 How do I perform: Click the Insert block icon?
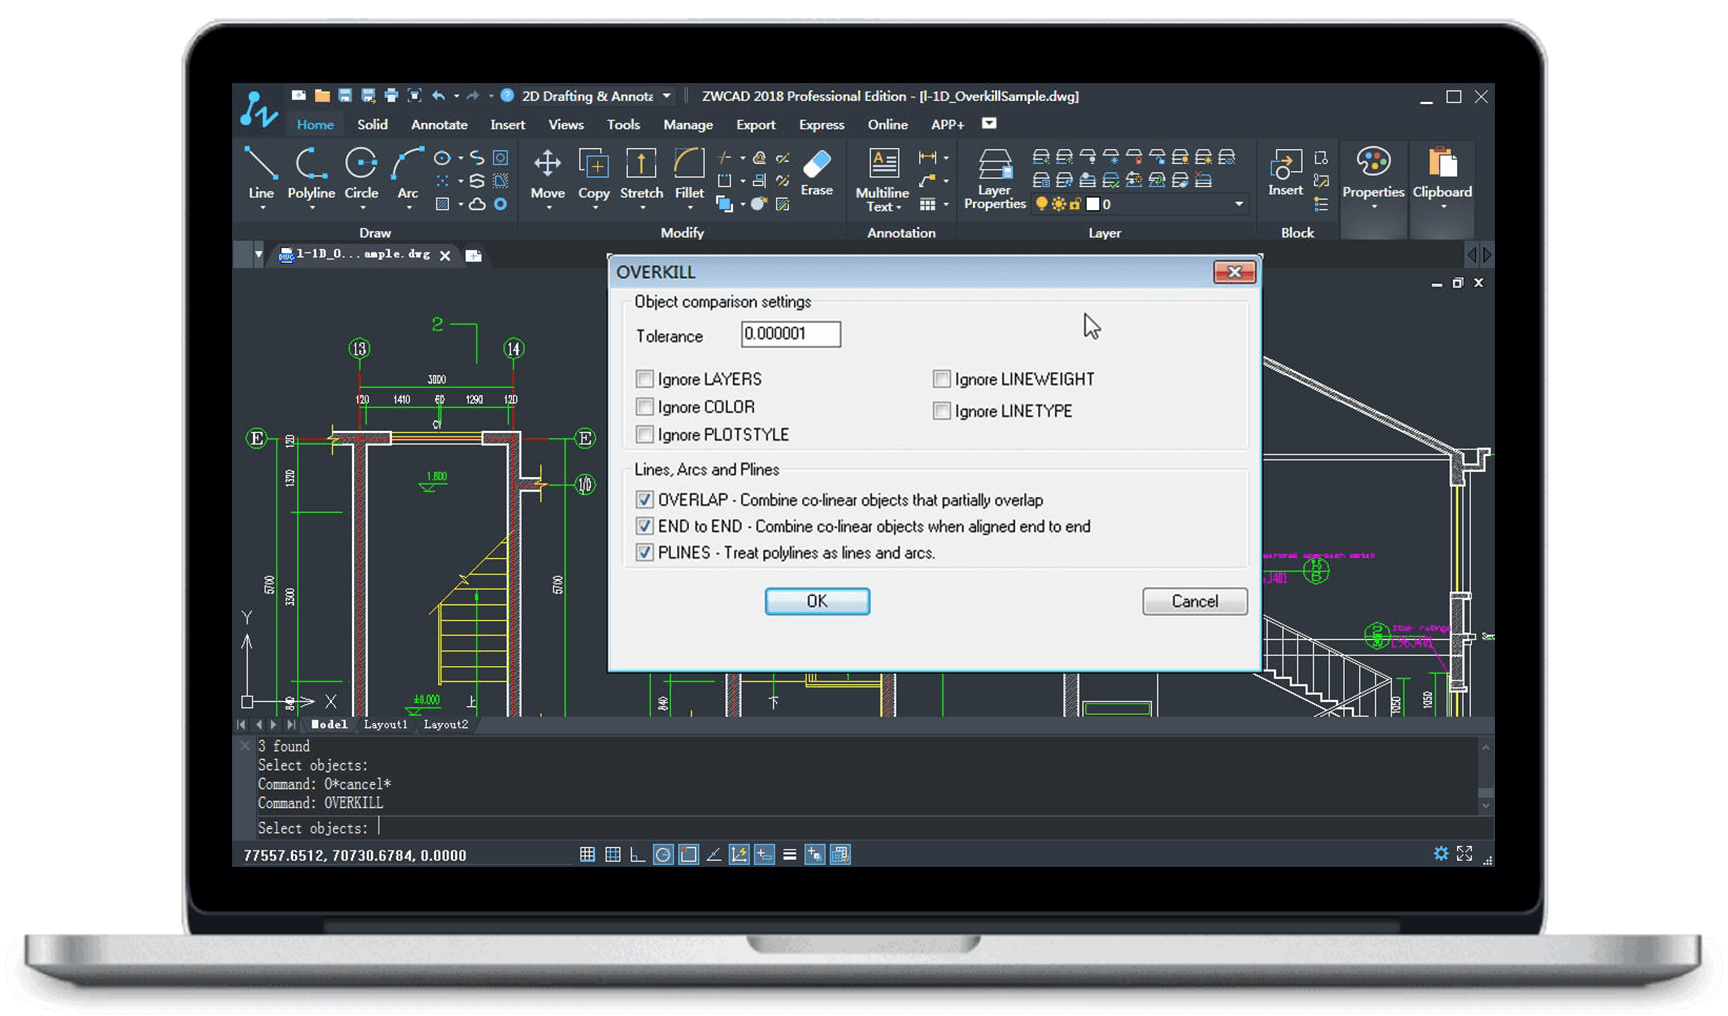click(1286, 172)
